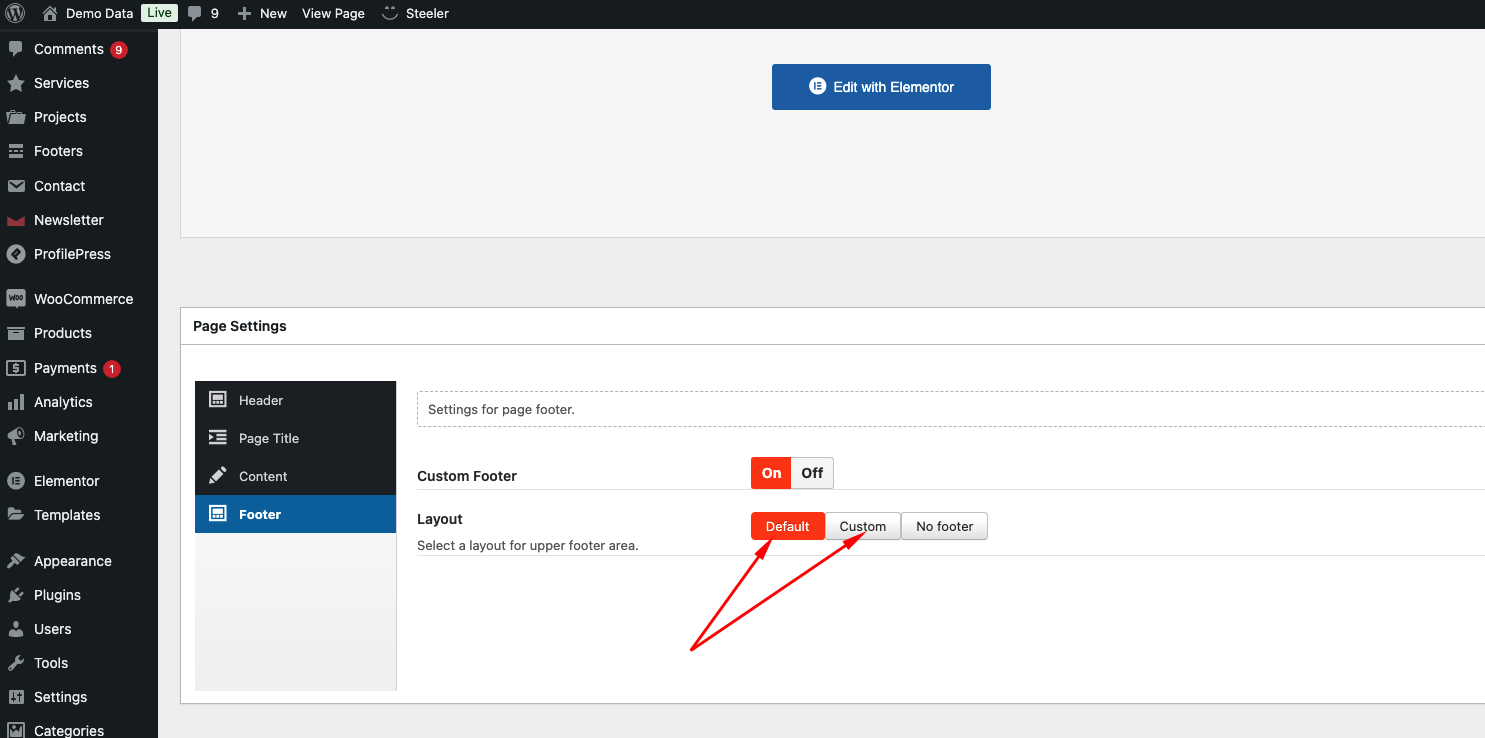The height and width of the screenshot is (738, 1485).
Task: Click the Projects folder icon
Action: click(16, 117)
